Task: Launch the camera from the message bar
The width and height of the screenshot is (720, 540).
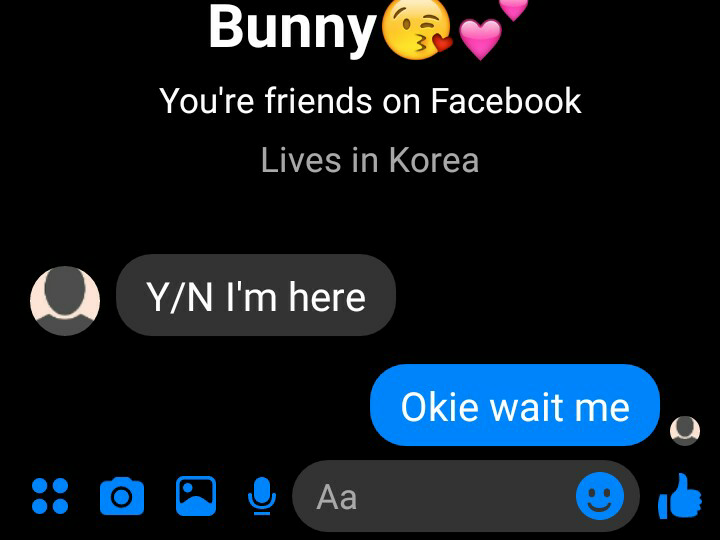Action: (x=122, y=496)
